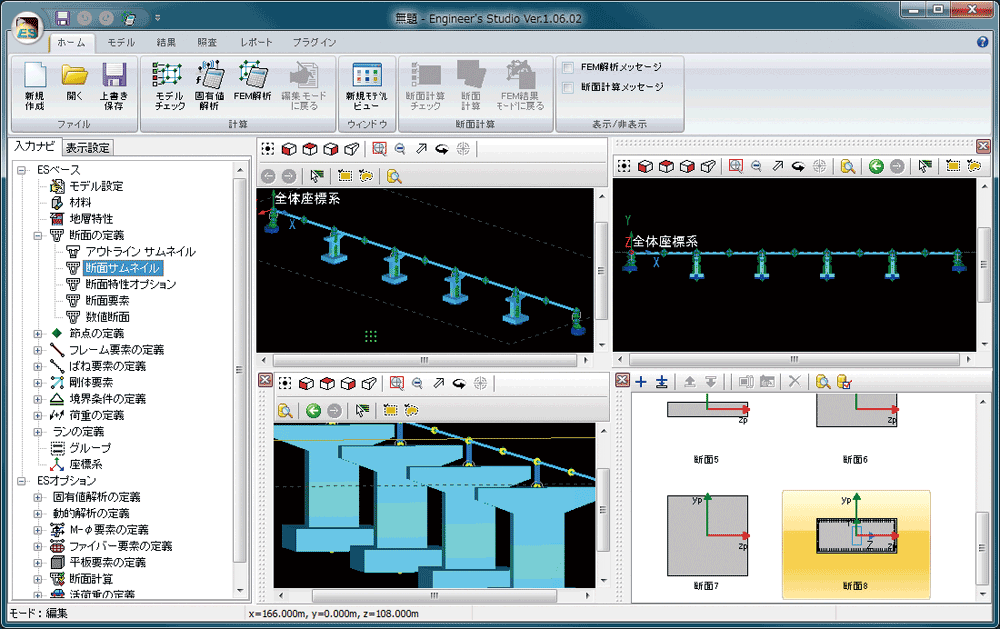Expand ファイバー要素の定義 node
The image size is (1000, 629).
[38, 546]
